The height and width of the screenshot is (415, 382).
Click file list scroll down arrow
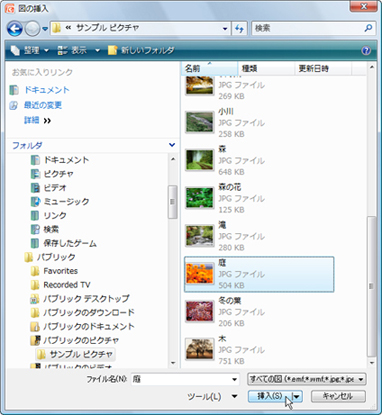coord(372,363)
